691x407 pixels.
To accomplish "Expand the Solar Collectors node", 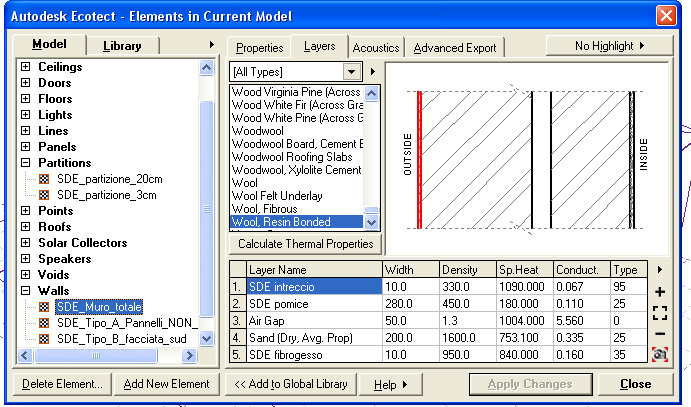I will click(26, 243).
